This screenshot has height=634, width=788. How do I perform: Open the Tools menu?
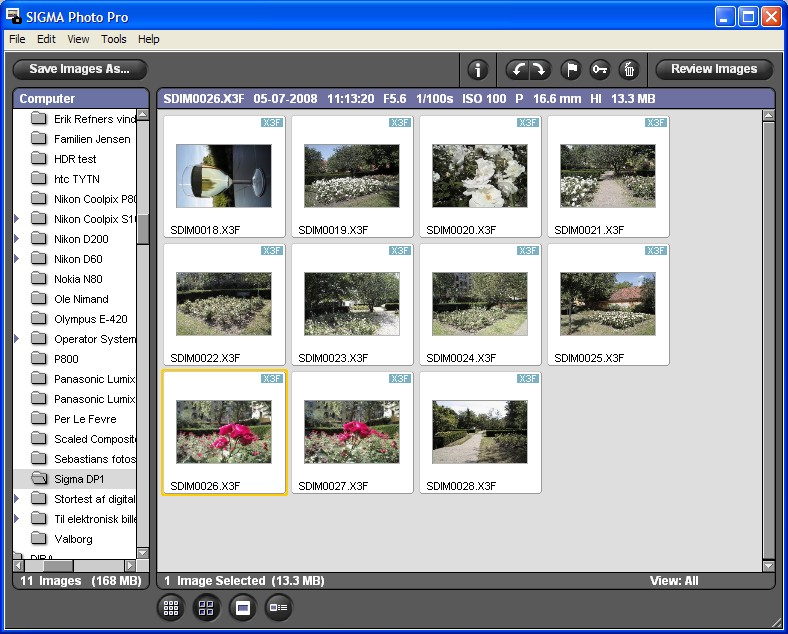(x=113, y=39)
